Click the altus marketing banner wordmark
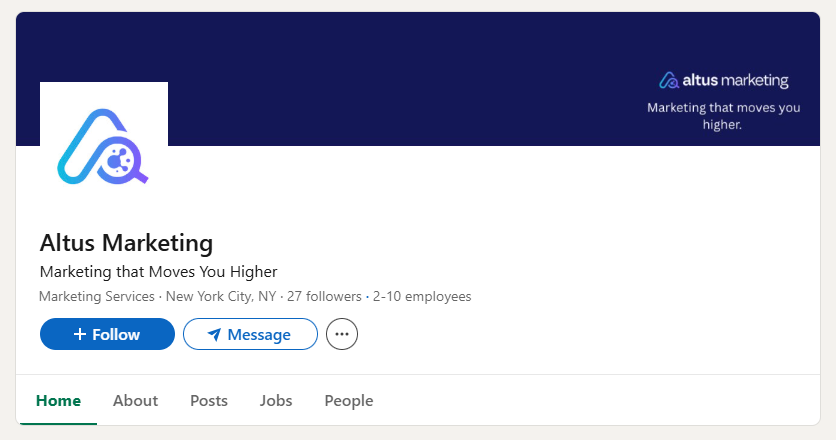The height and width of the screenshot is (440, 836). tap(735, 80)
